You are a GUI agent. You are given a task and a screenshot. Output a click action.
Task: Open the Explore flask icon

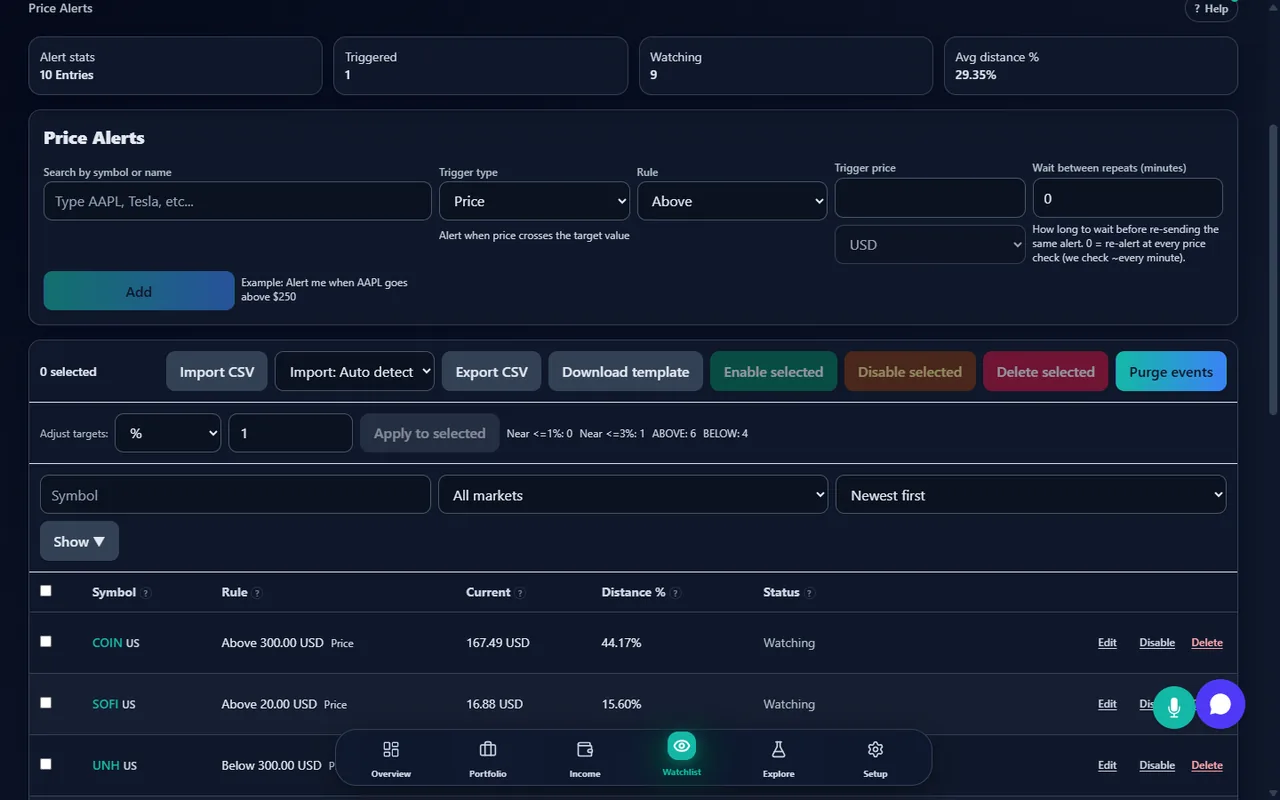[778, 750]
